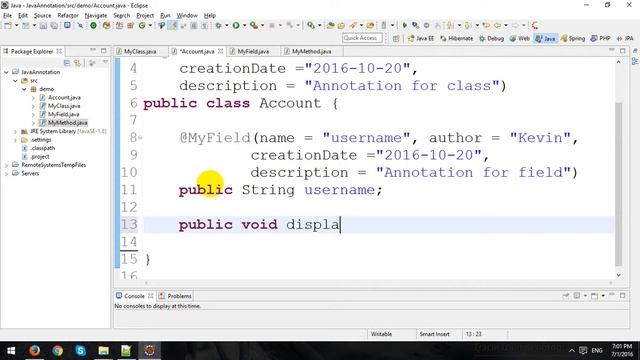
Task: Maximize the editor area icon
Action: tap(622, 51)
